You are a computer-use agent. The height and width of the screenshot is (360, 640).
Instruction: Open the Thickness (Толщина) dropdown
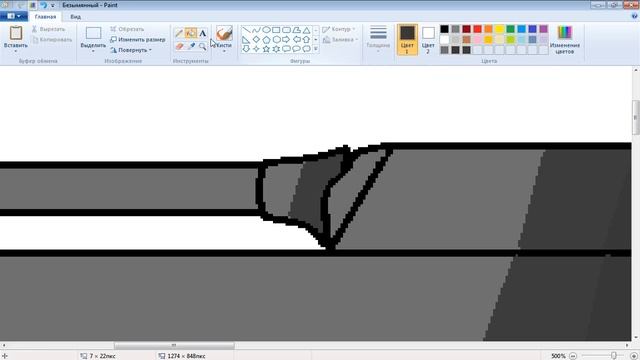coord(378,40)
